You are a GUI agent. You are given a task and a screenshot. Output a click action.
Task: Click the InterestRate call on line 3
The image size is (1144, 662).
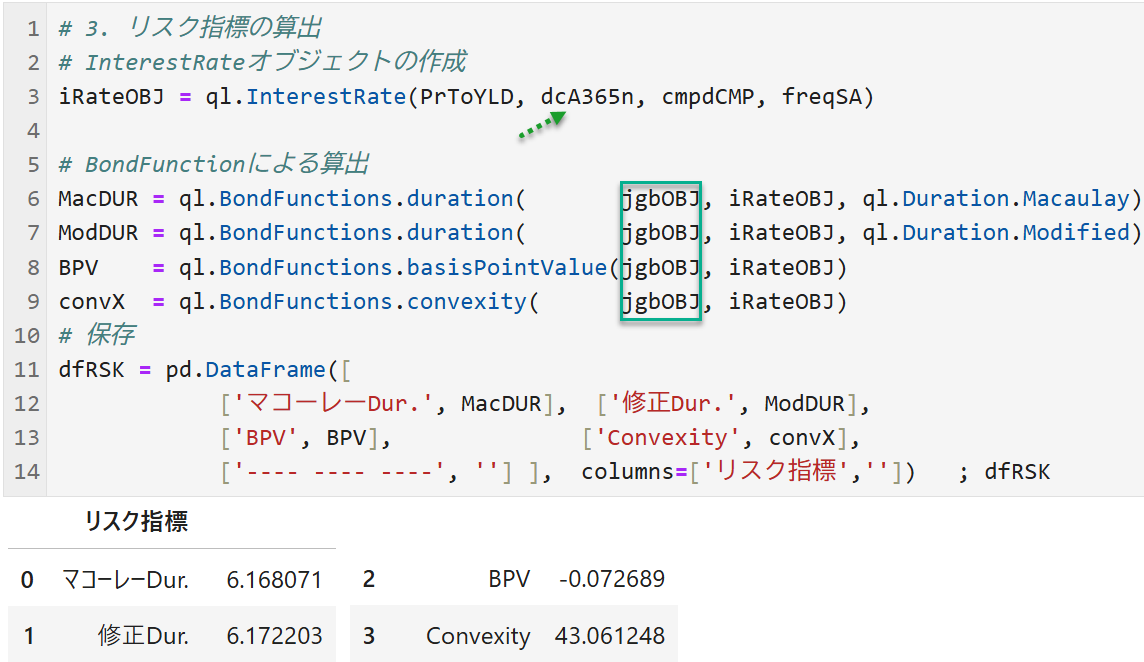click(x=325, y=96)
